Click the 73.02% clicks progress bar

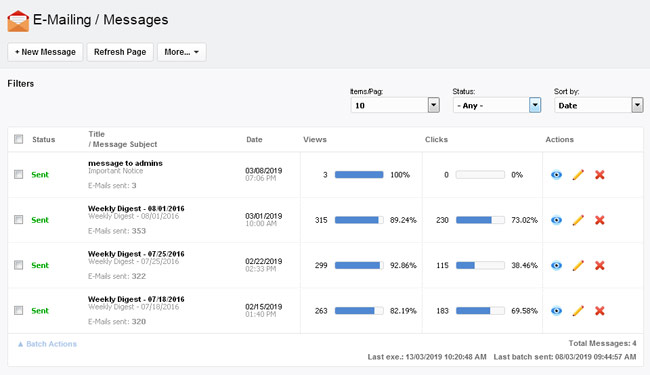tap(480, 220)
